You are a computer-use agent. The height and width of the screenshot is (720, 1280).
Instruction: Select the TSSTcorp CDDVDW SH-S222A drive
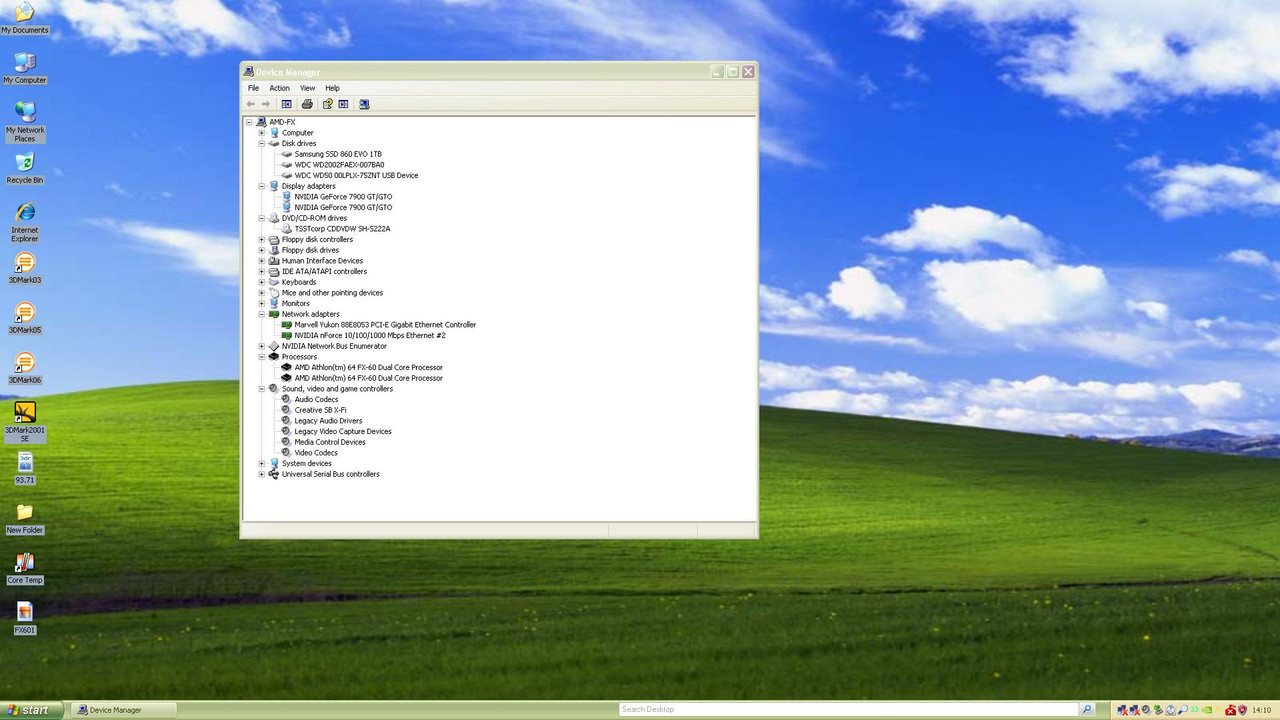(x=342, y=229)
